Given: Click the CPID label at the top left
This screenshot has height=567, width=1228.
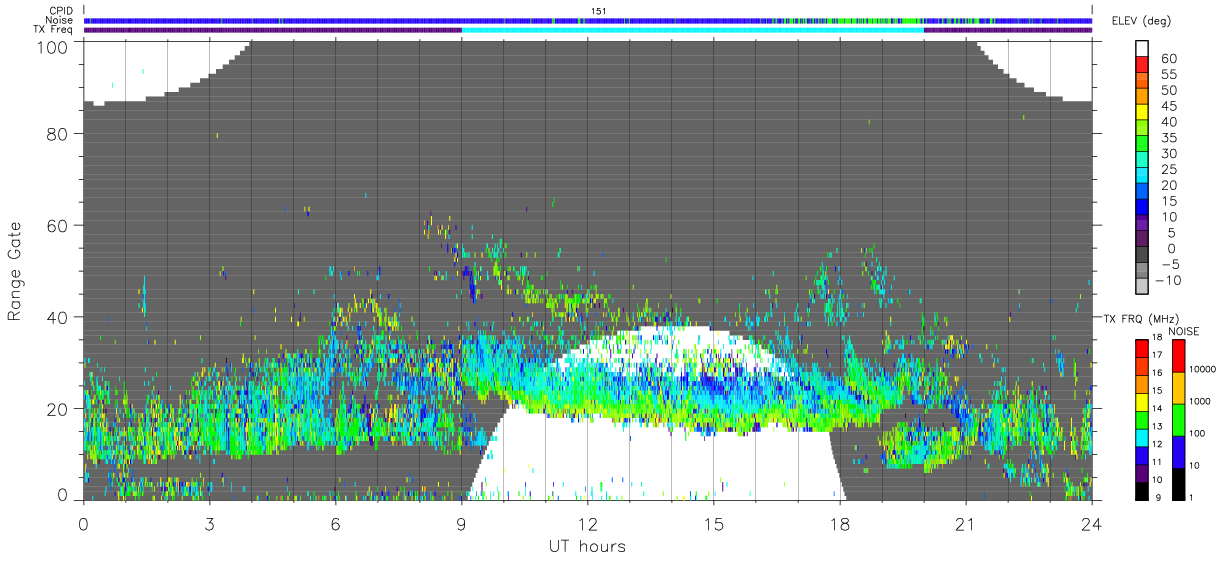Looking at the screenshot, I should click(60, 11).
